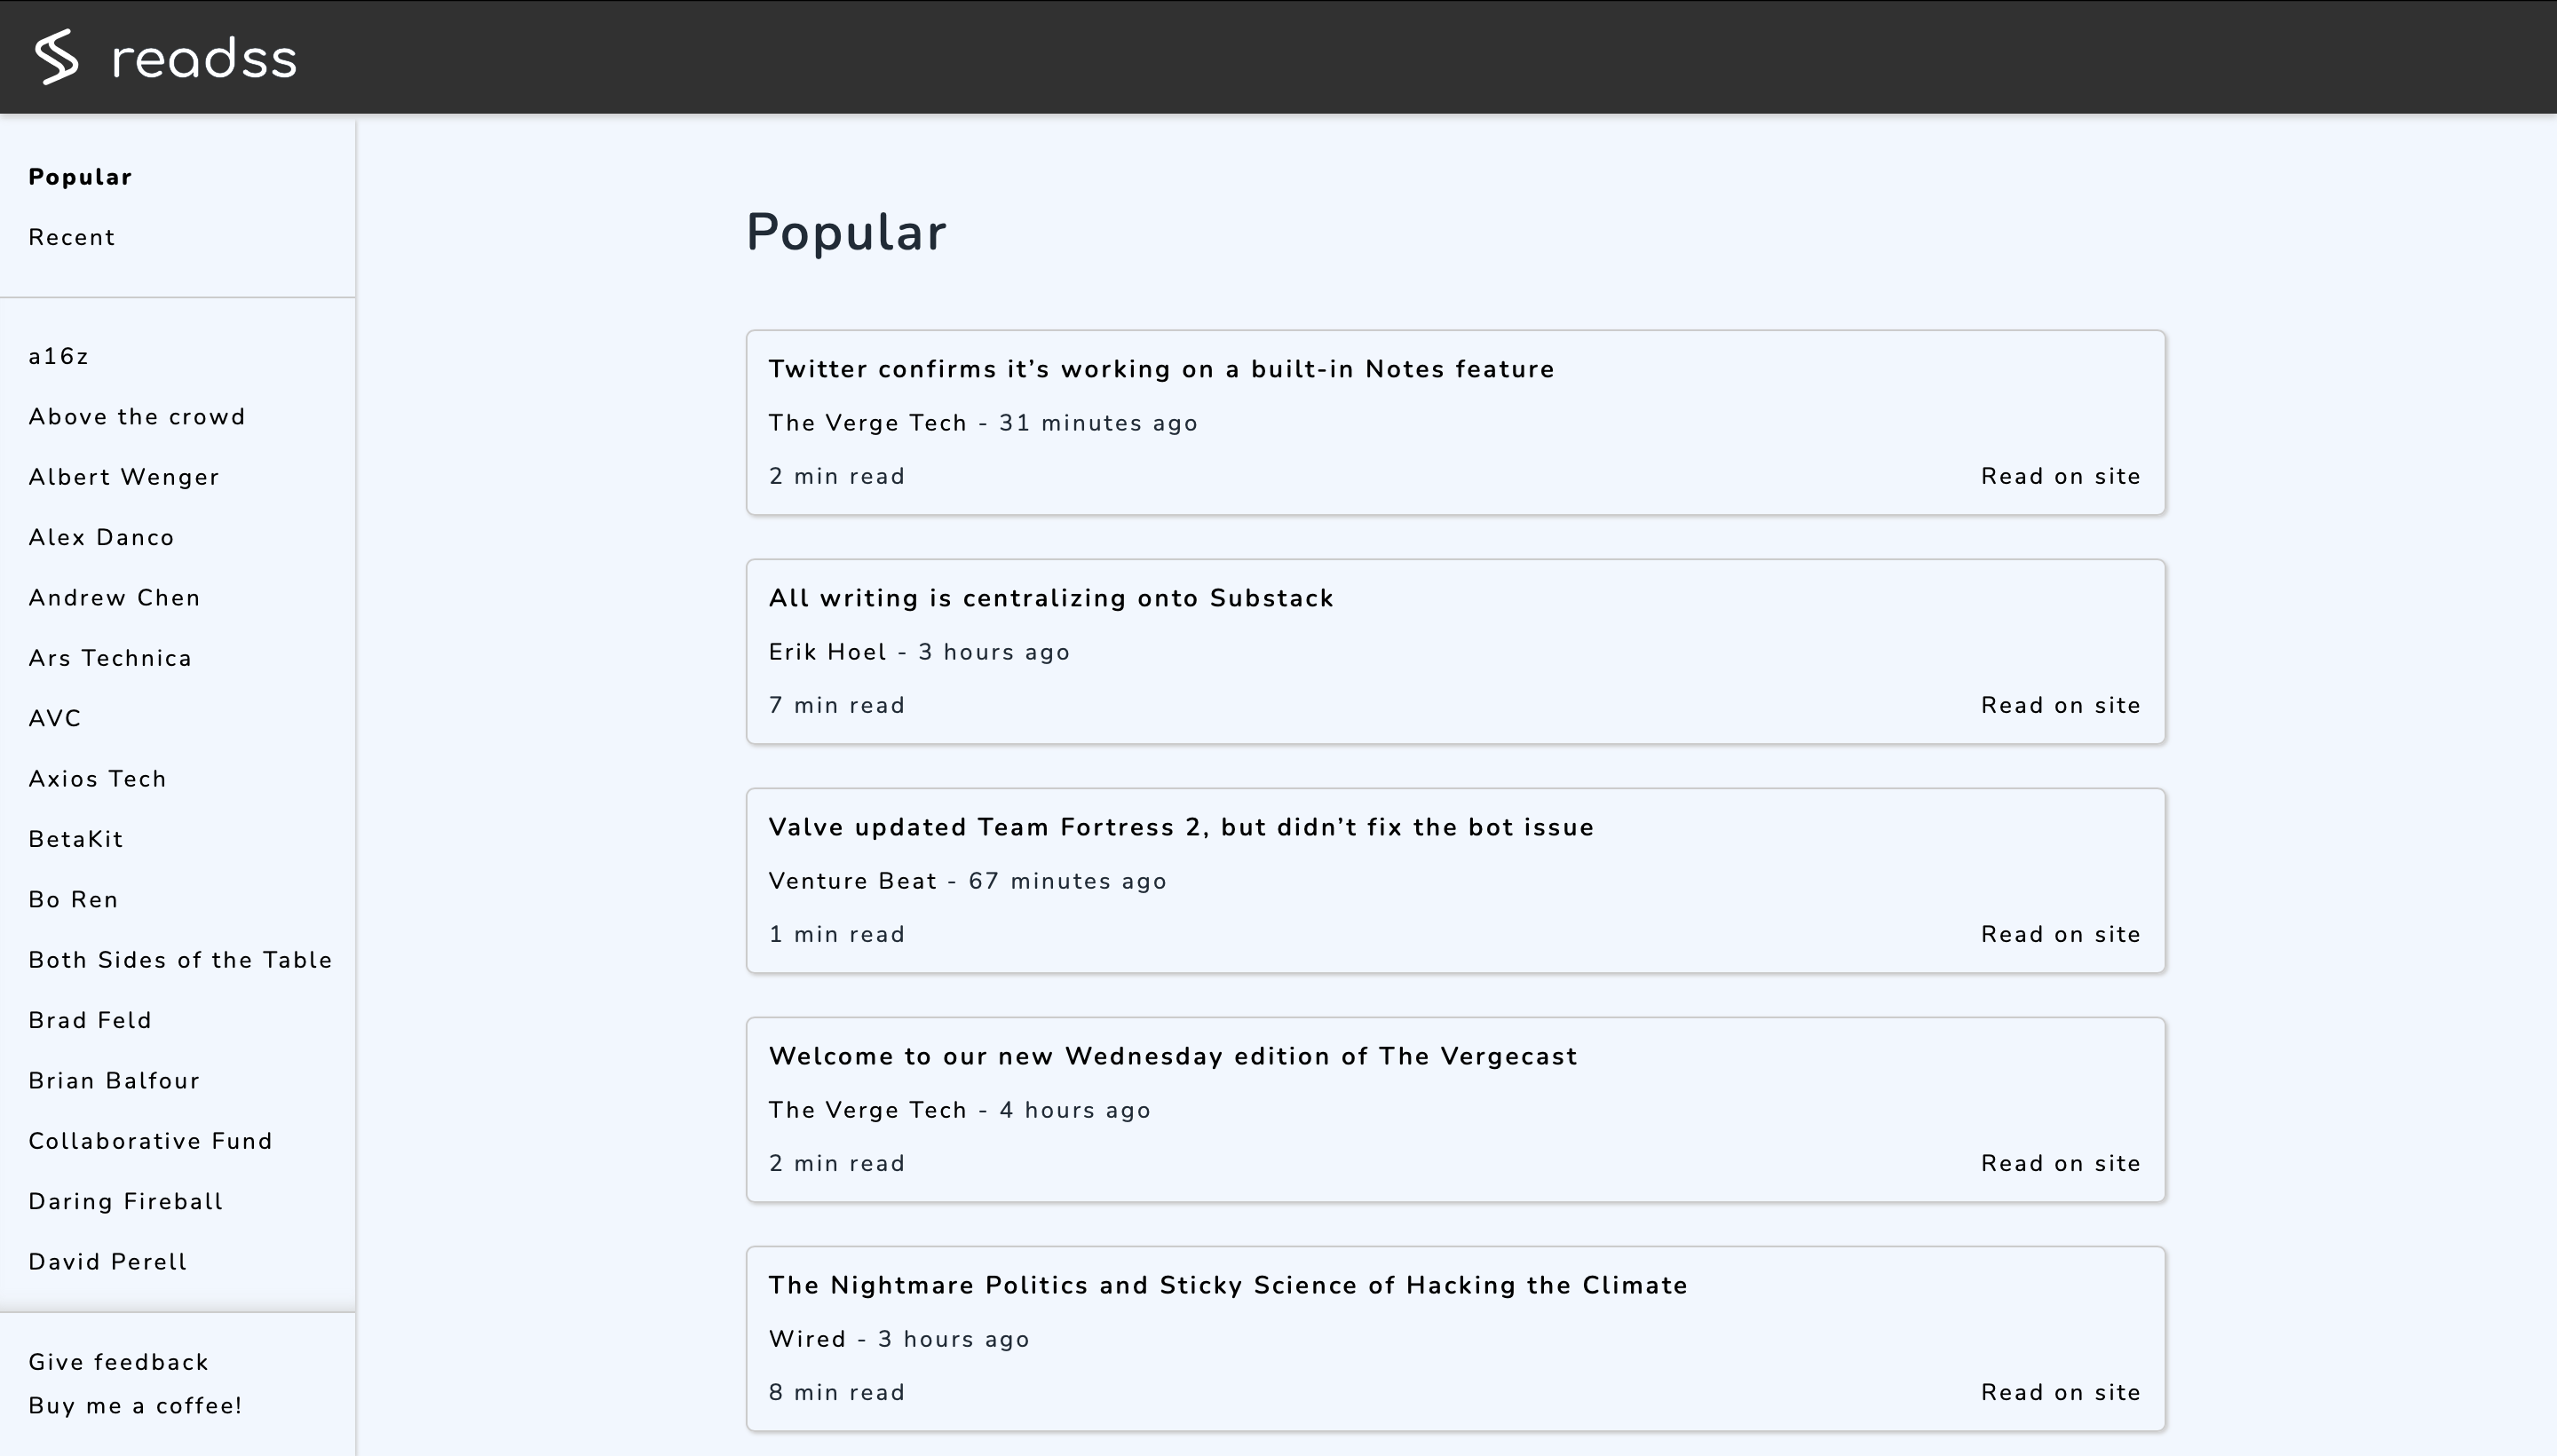Choose Ars Technica source
The image size is (2557, 1456).
tap(110, 658)
